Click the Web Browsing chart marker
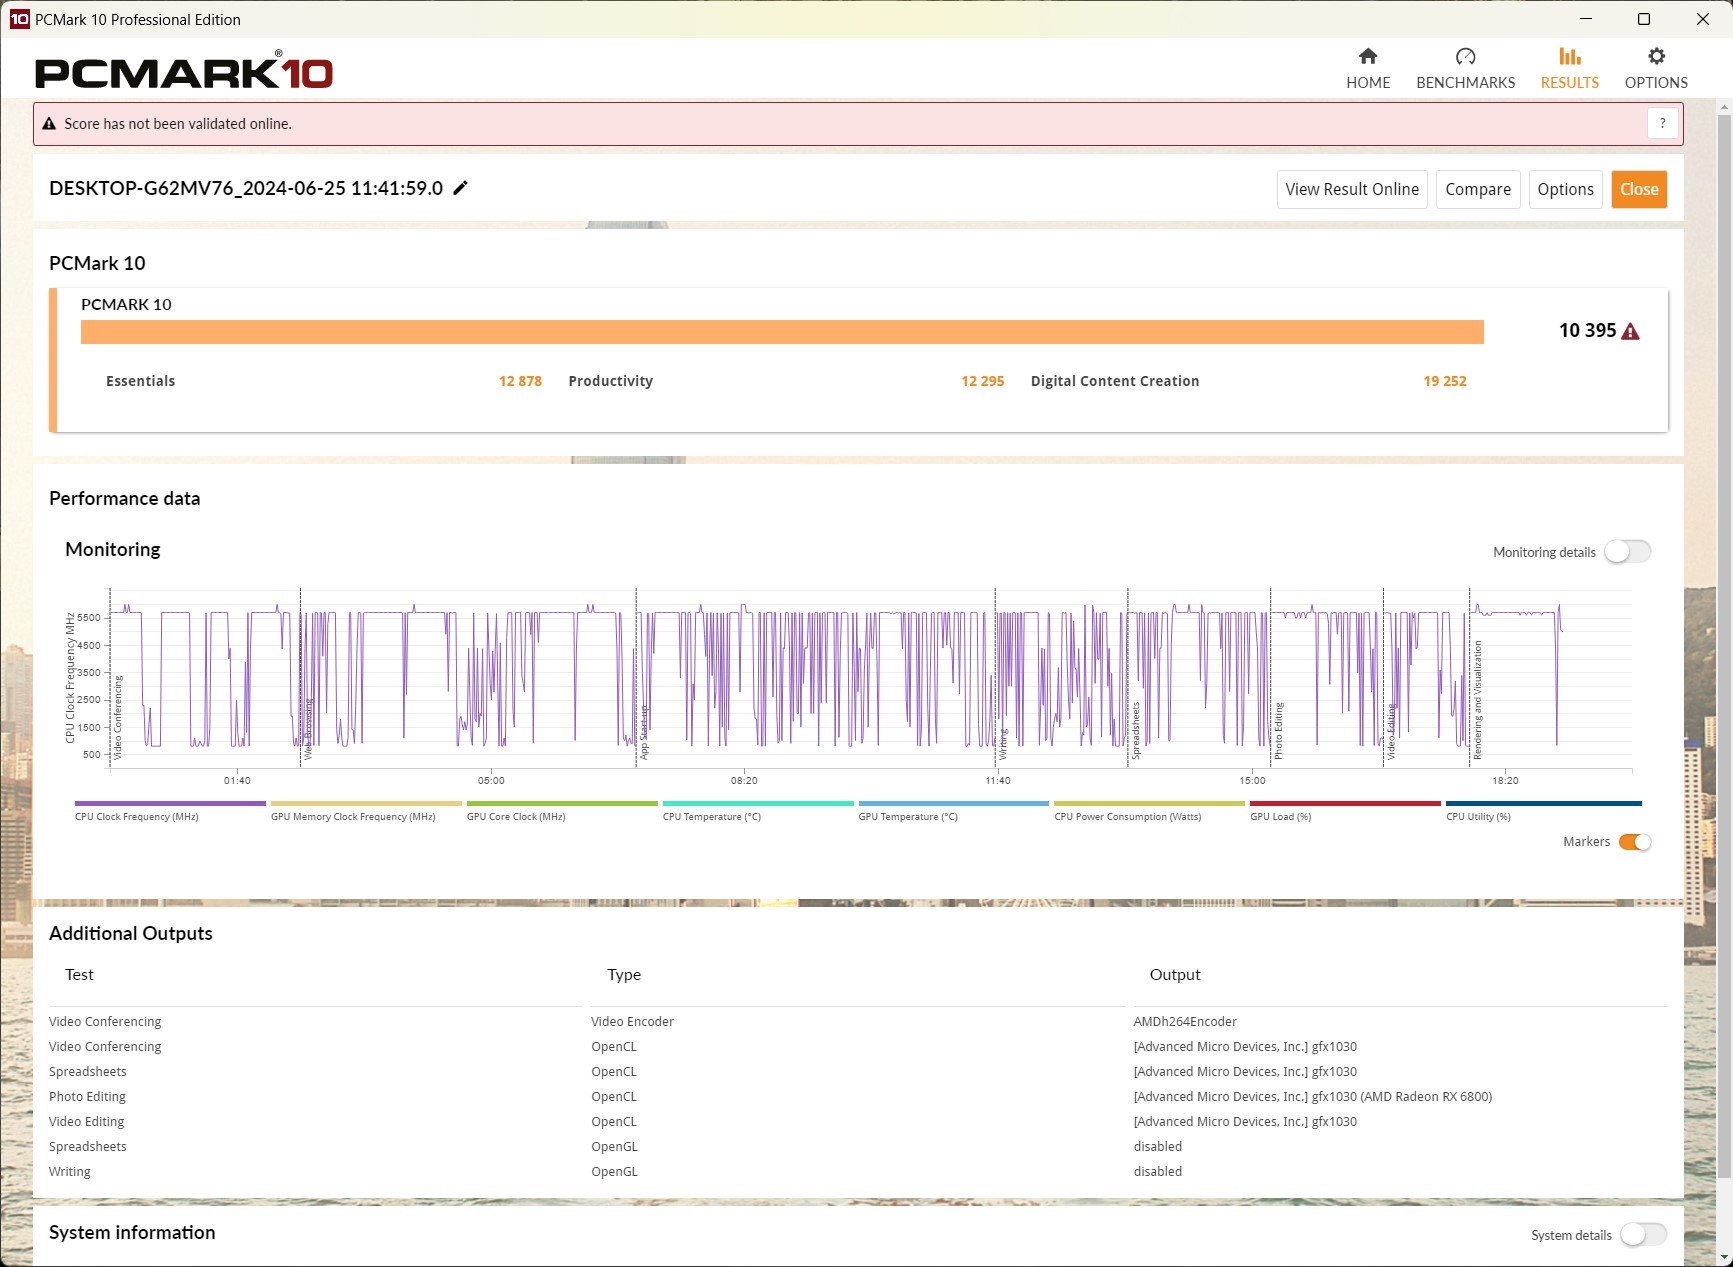 [x=308, y=729]
